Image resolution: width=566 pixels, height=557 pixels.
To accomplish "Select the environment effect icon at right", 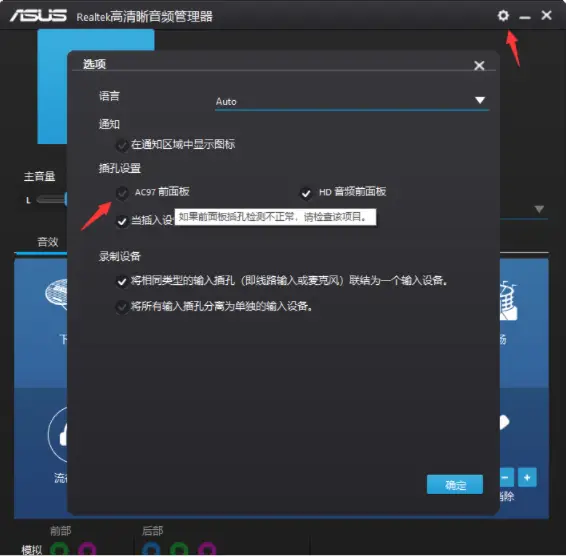I will 509,301.
